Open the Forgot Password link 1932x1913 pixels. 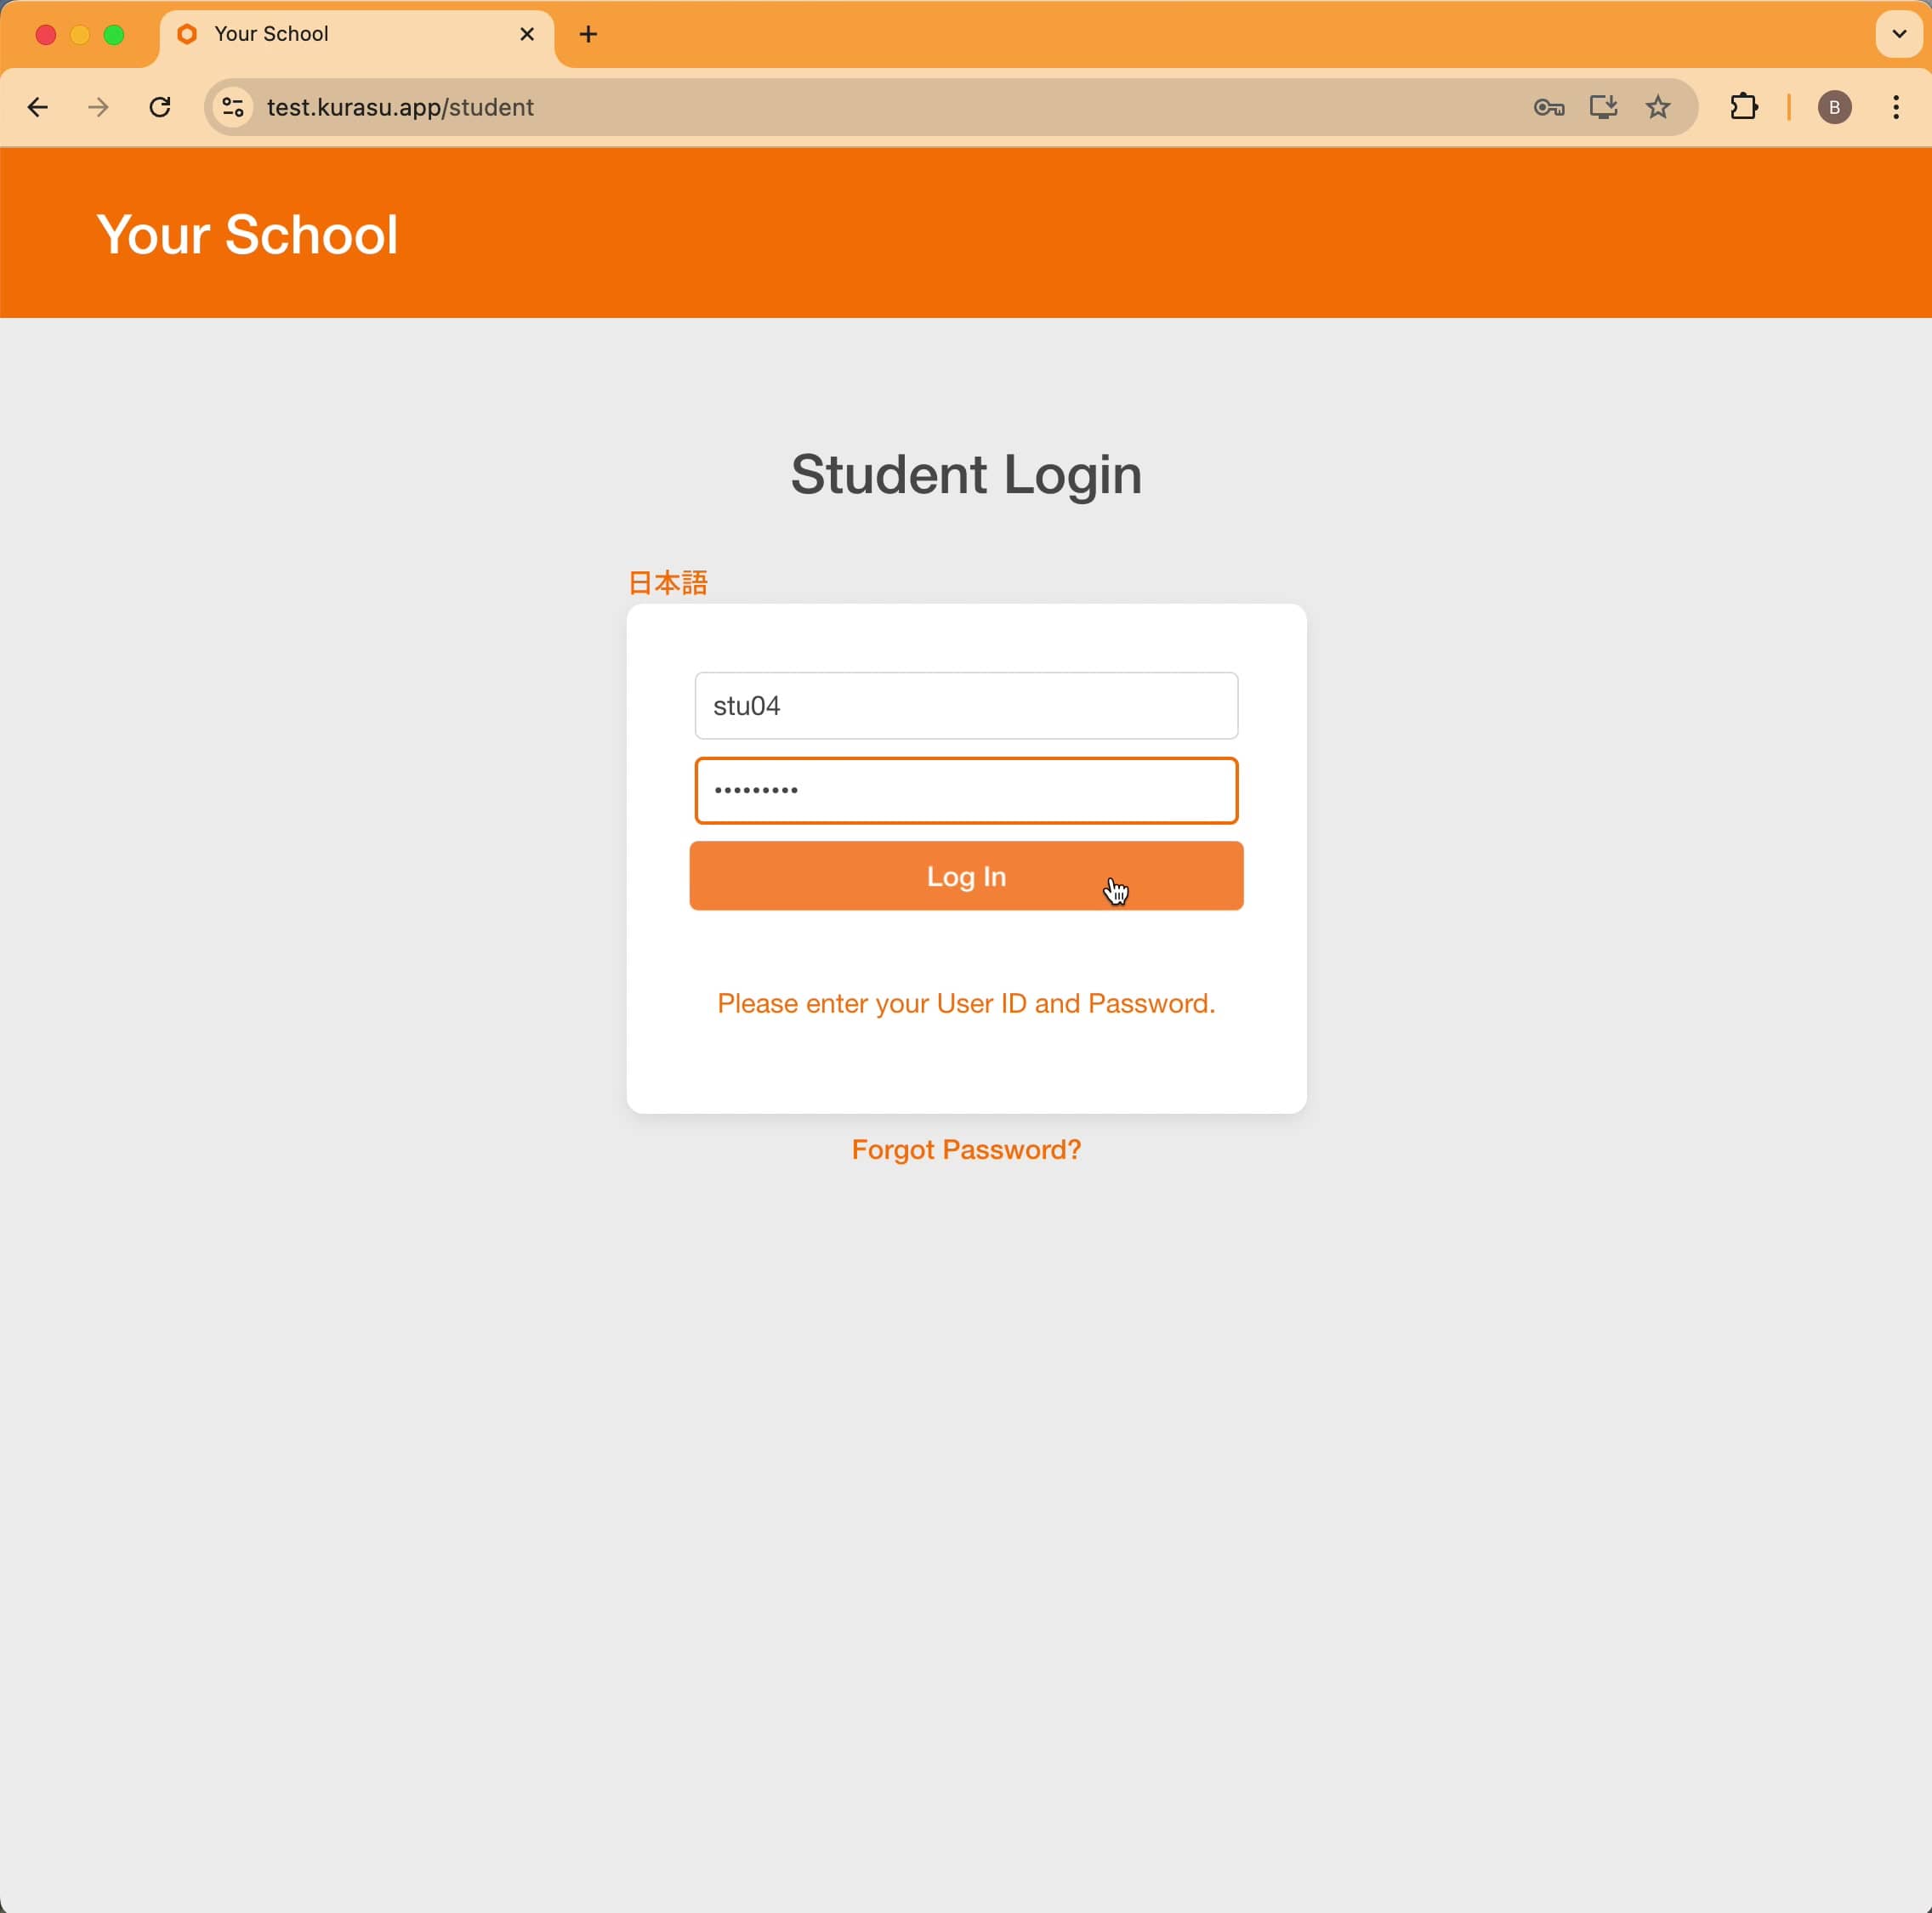[x=965, y=1149]
